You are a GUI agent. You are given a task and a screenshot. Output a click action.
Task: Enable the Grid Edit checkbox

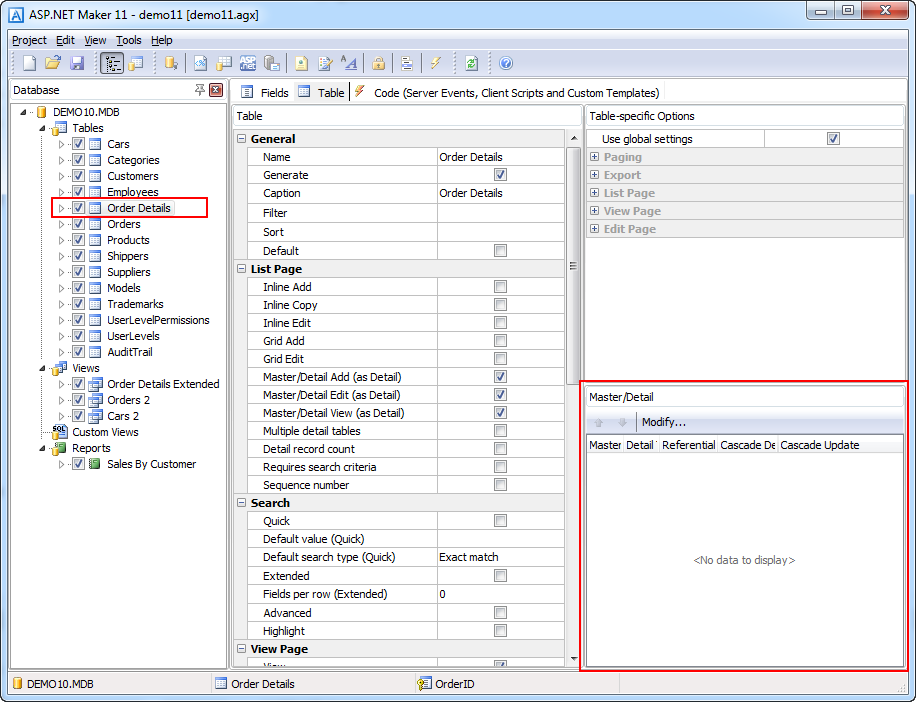point(500,359)
